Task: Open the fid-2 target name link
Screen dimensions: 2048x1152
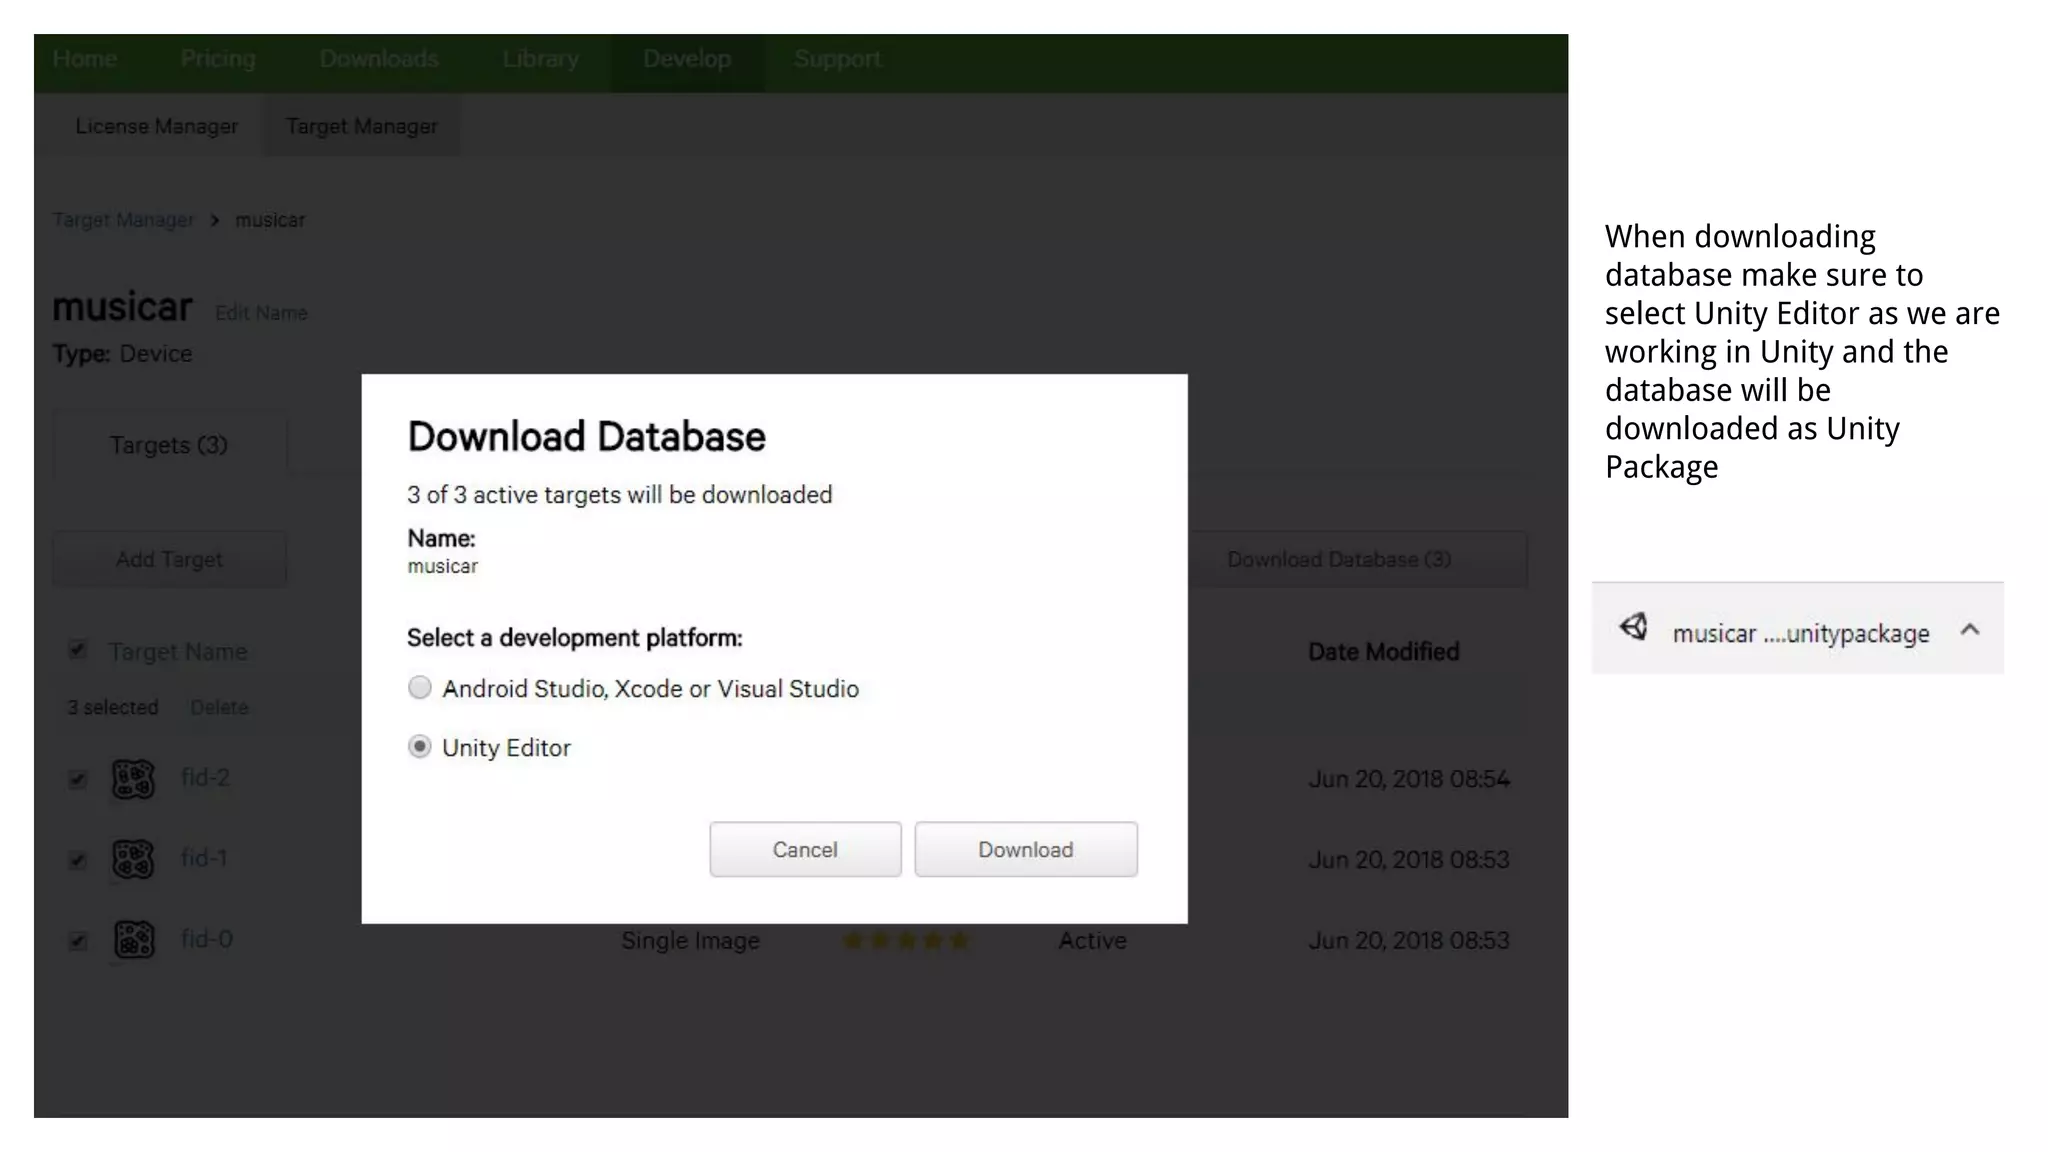Action: click(206, 777)
